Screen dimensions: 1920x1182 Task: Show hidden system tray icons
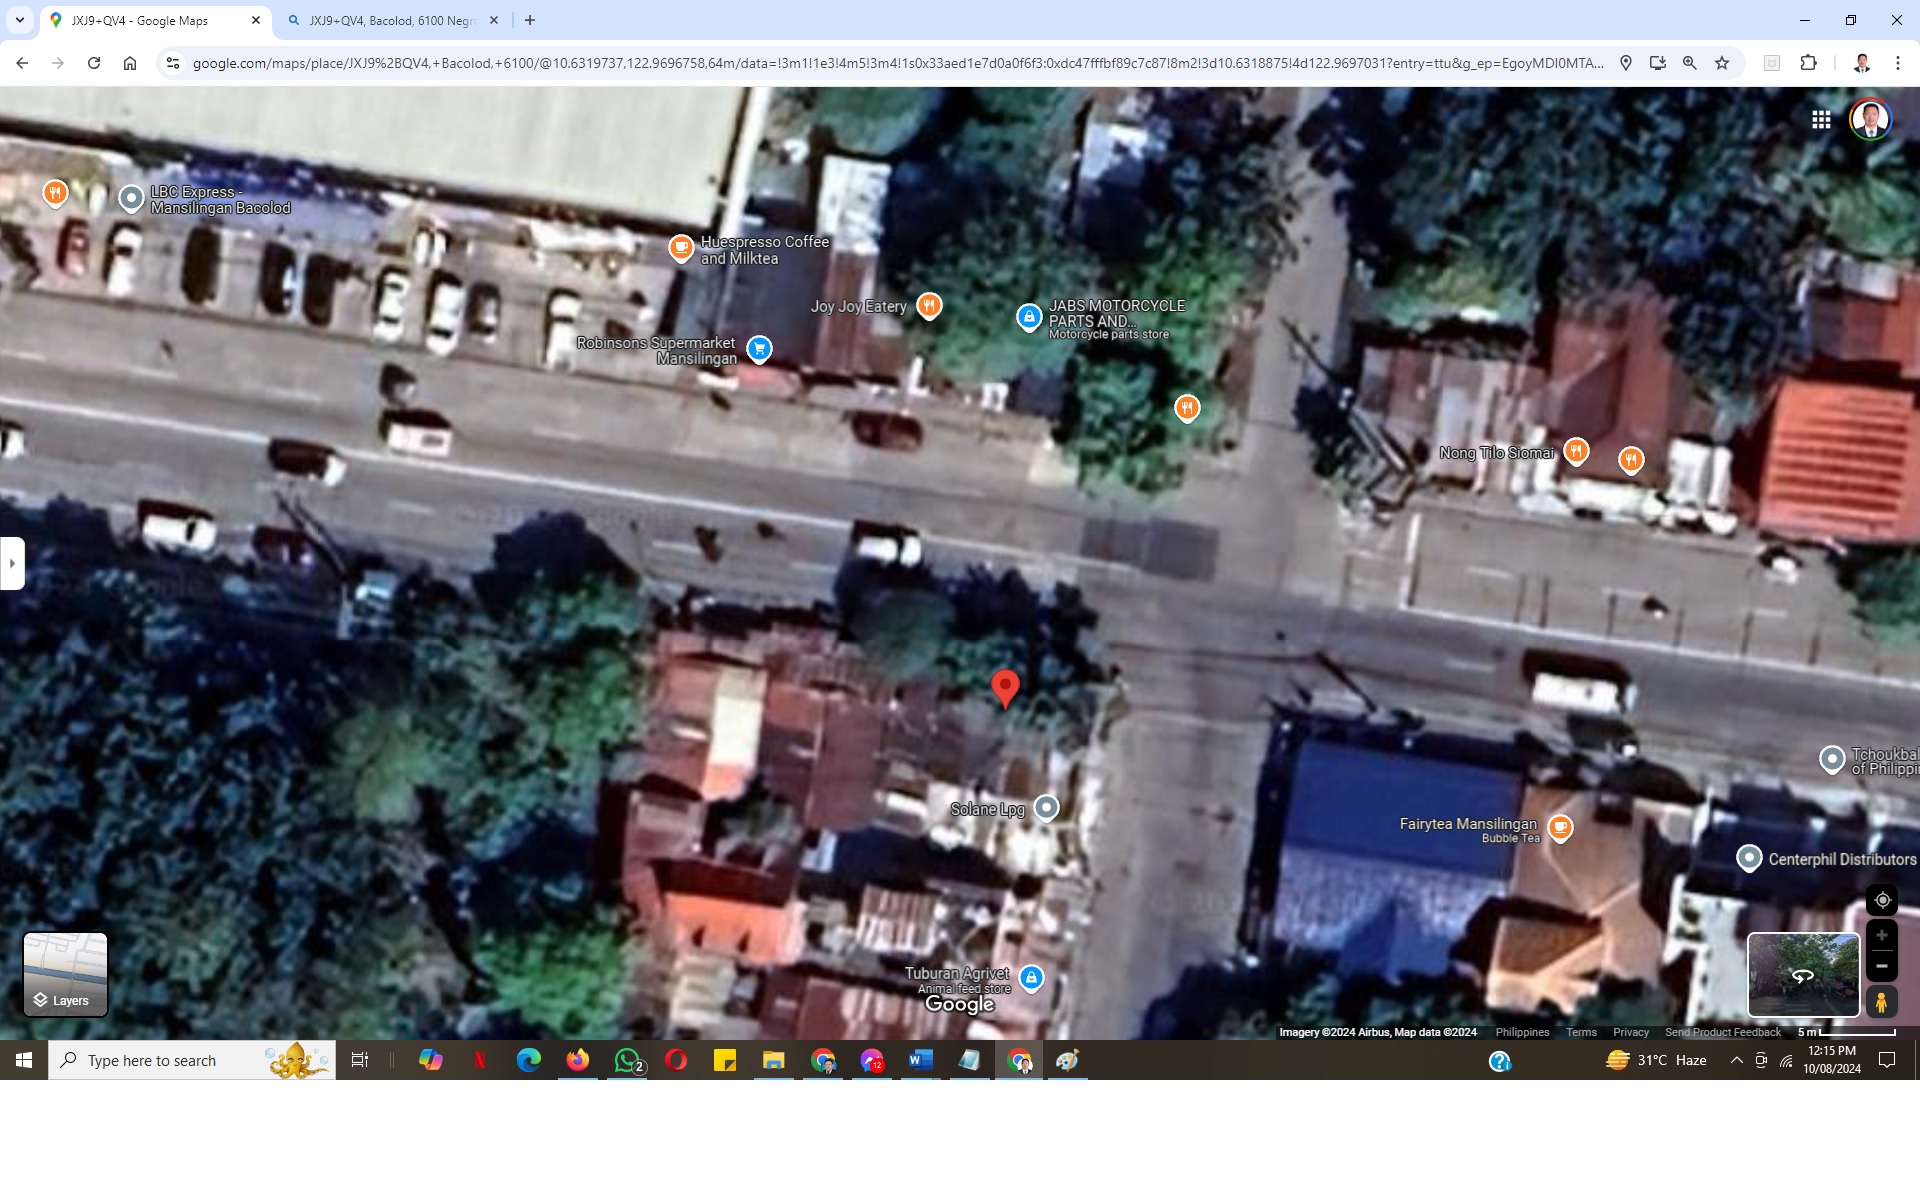[x=1737, y=1060]
